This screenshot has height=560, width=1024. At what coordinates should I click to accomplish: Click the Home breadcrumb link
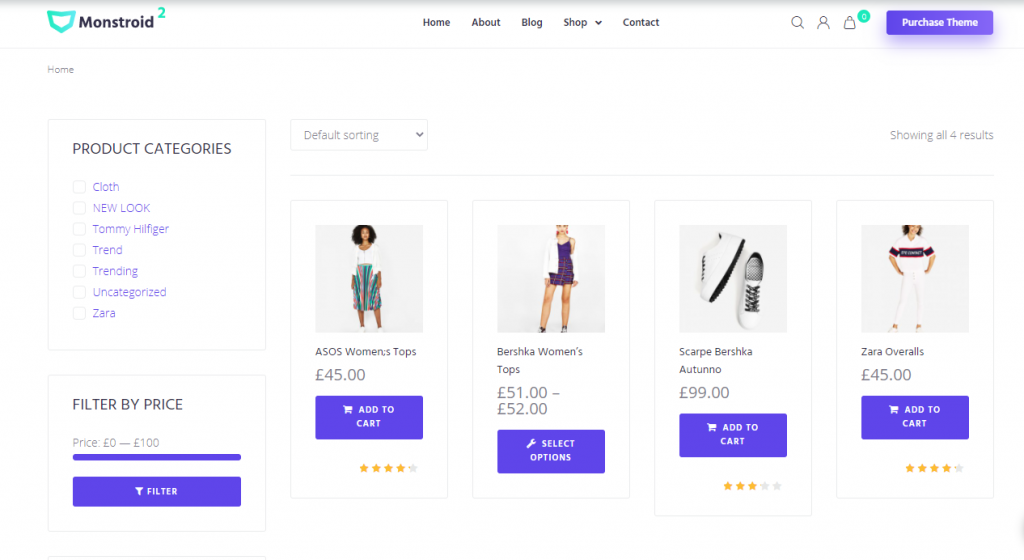tap(61, 69)
